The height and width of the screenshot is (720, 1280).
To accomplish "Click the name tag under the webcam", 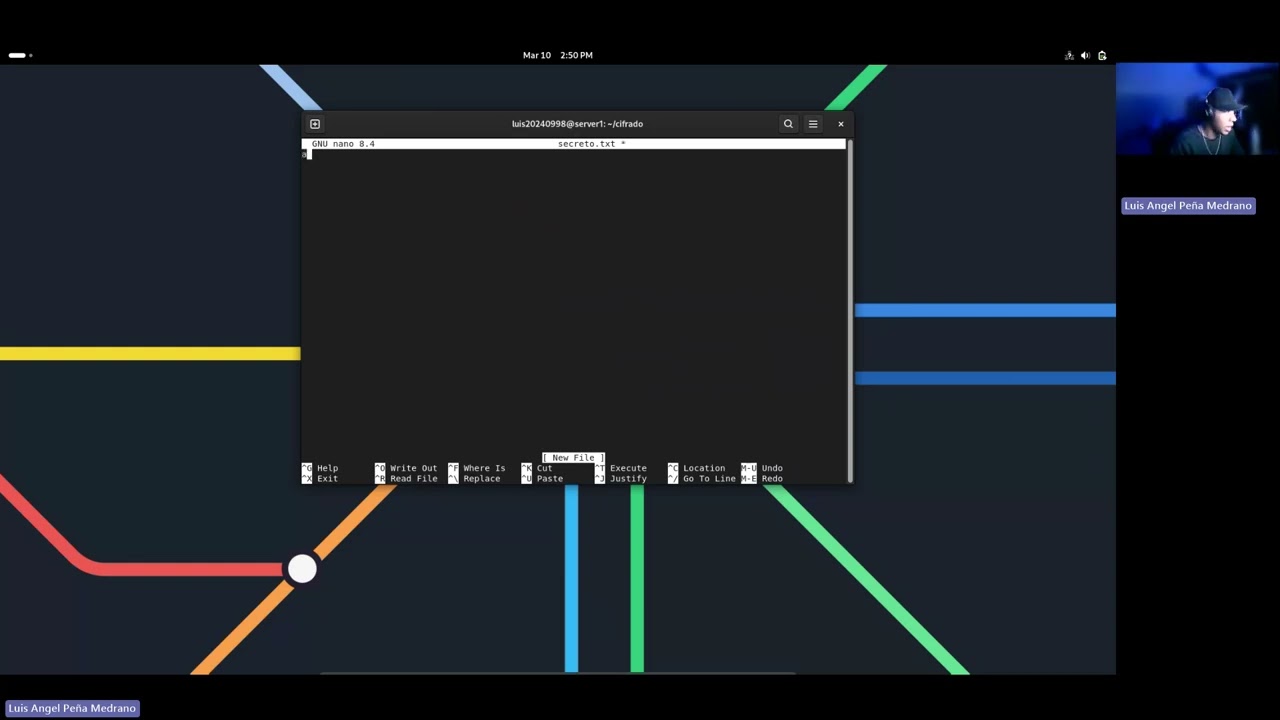I will pyautogui.click(x=1188, y=206).
